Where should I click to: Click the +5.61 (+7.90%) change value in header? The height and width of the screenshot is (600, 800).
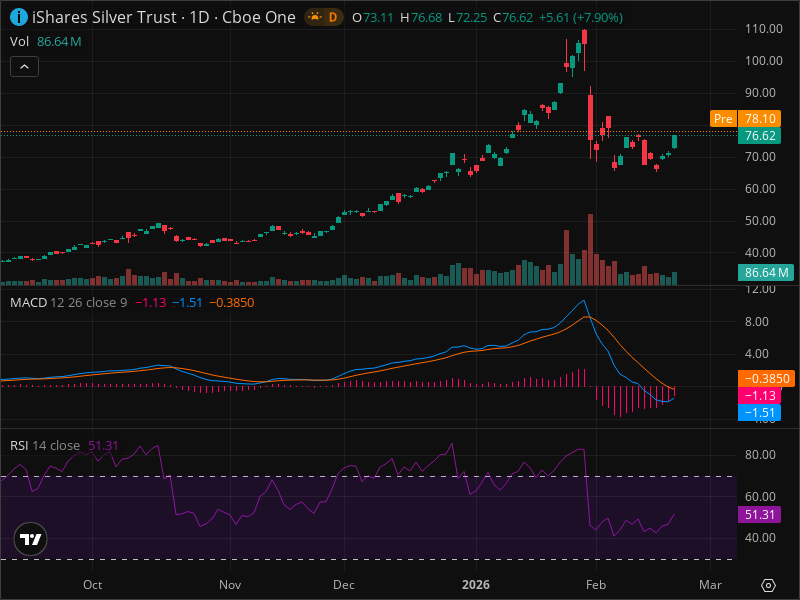click(581, 18)
